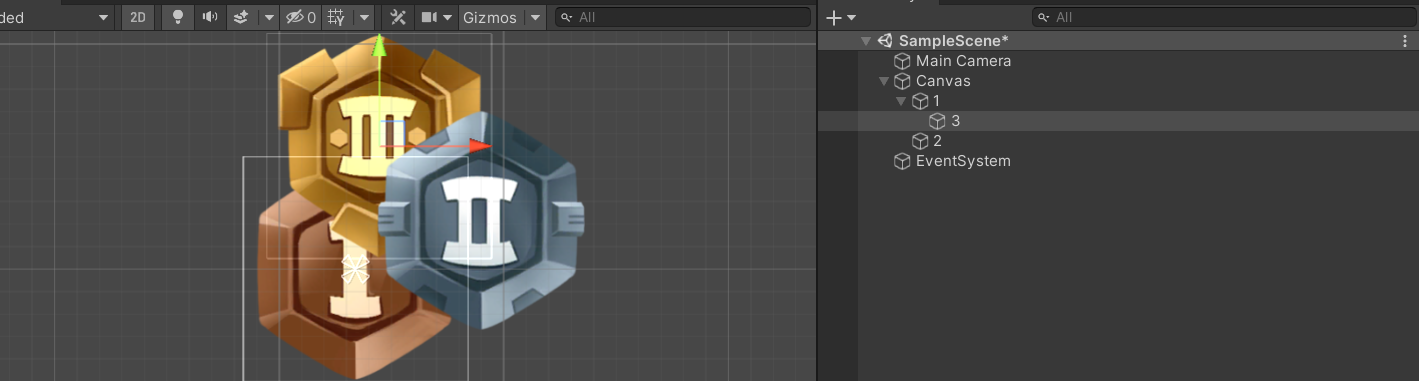The height and width of the screenshot is (381, 1419).
Task: Collapse the SampleScene* scene foldout
Action: [x=865, y=41]
